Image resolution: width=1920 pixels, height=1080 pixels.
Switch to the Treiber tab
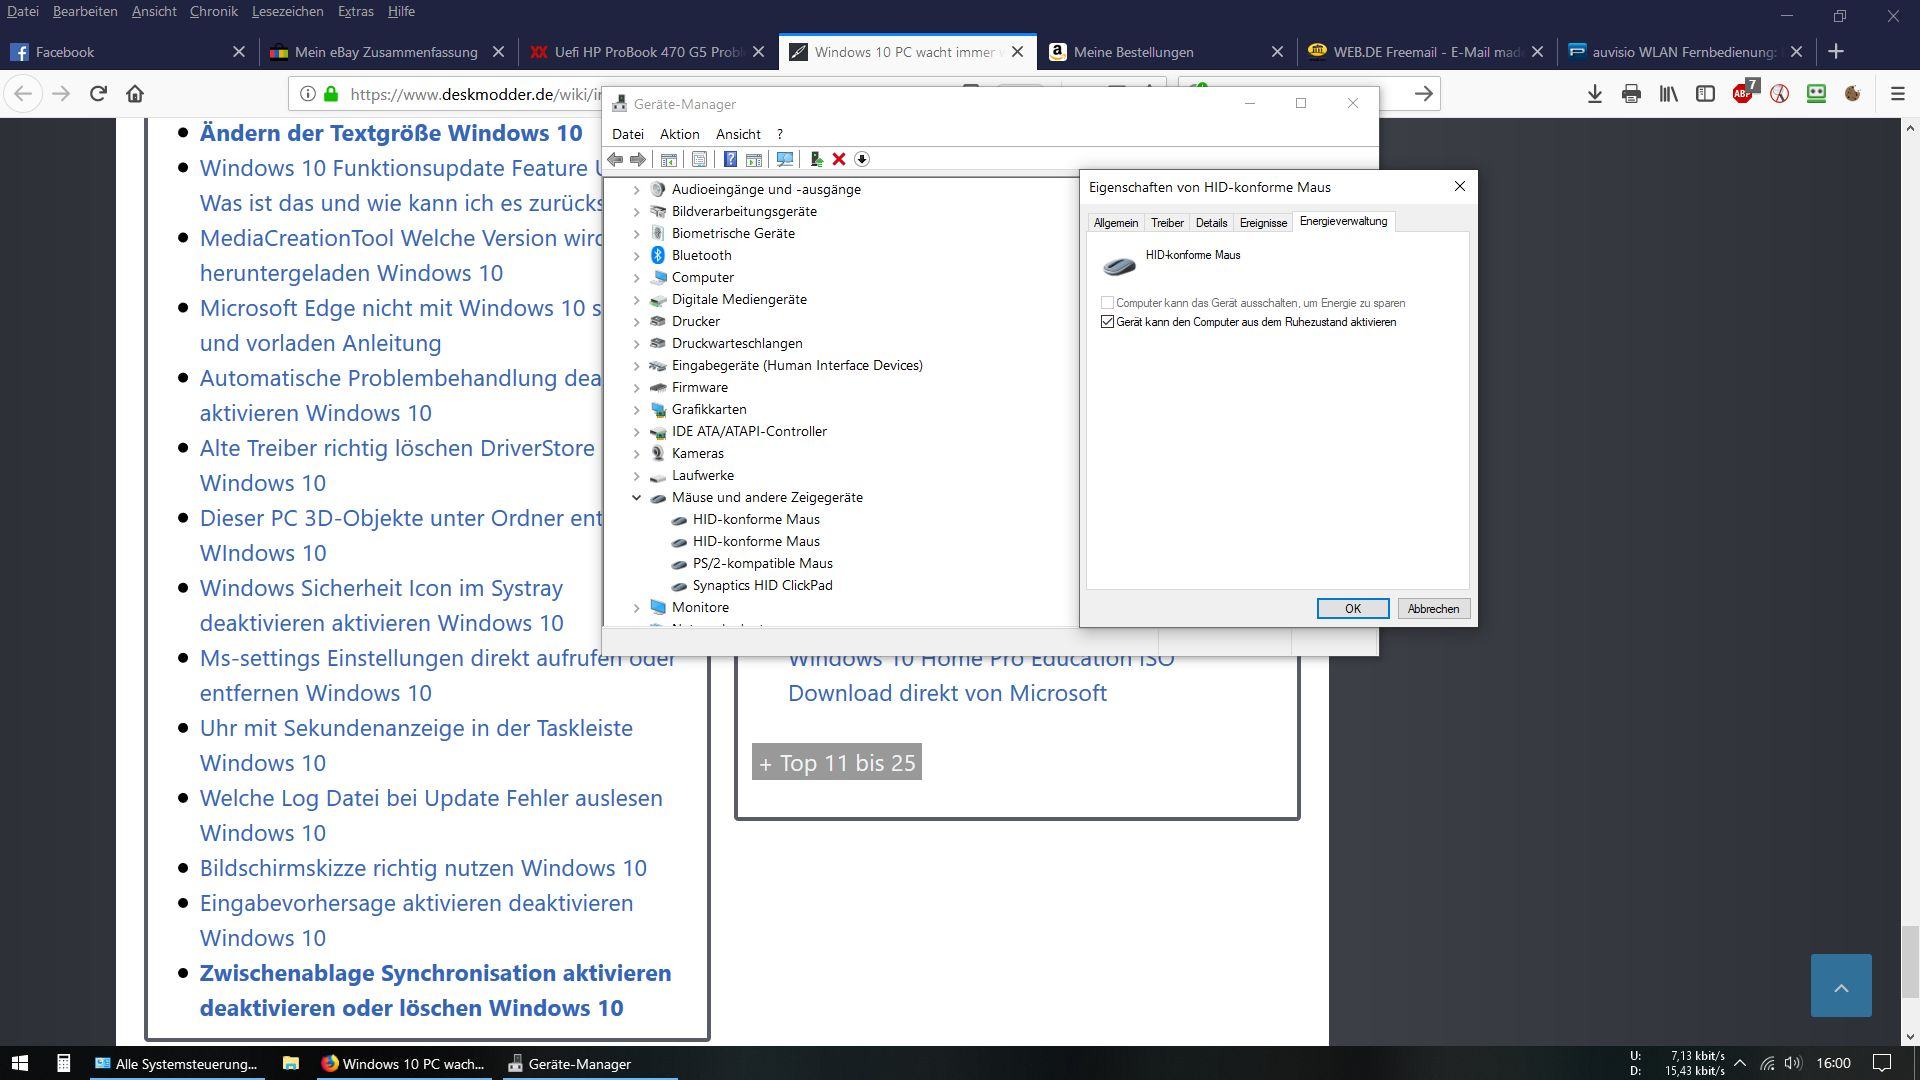pyautogui.click(x=1166, y=223)
